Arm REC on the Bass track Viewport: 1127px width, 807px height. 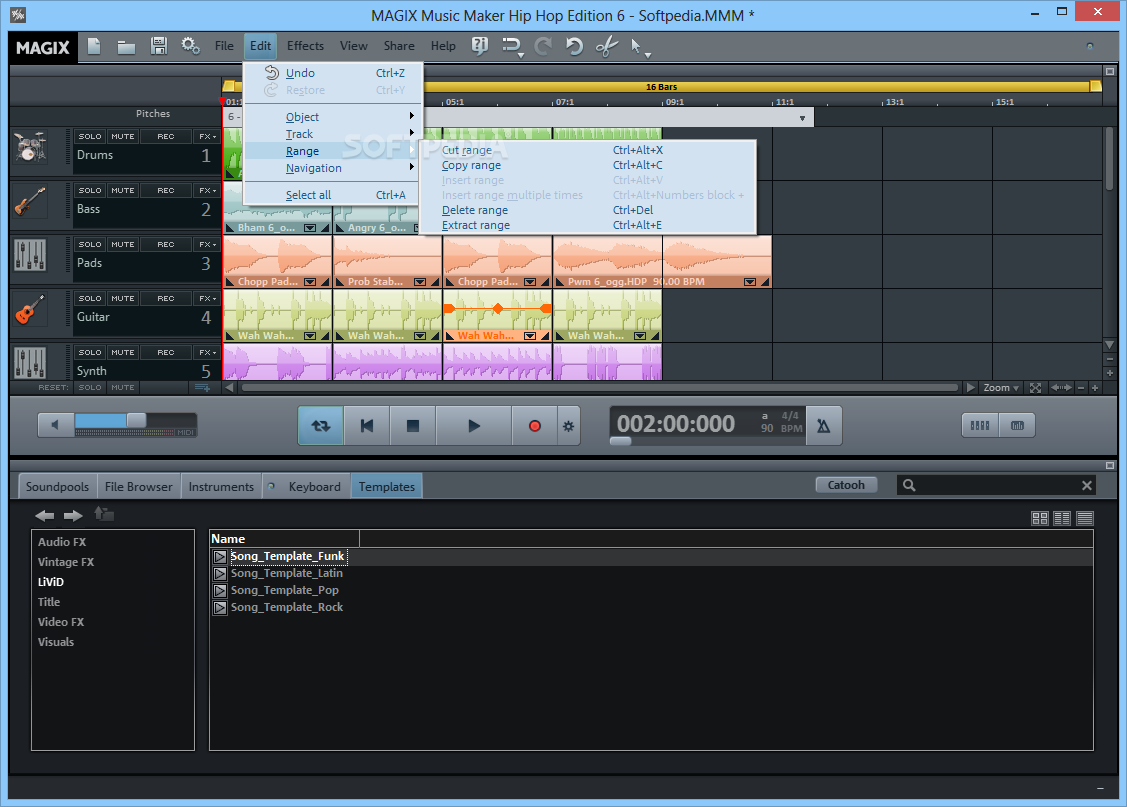tap(166, 190)
